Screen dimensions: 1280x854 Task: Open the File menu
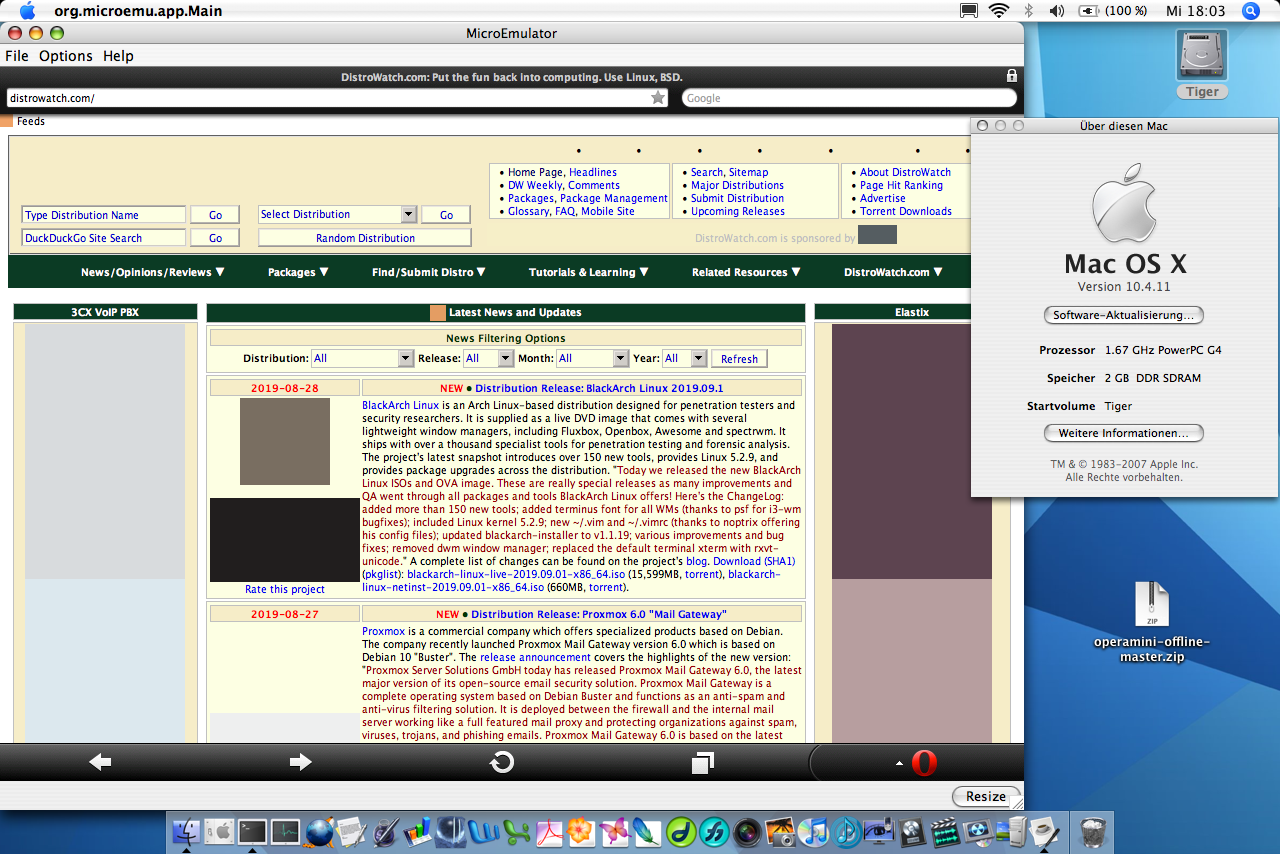pos(17,56)
